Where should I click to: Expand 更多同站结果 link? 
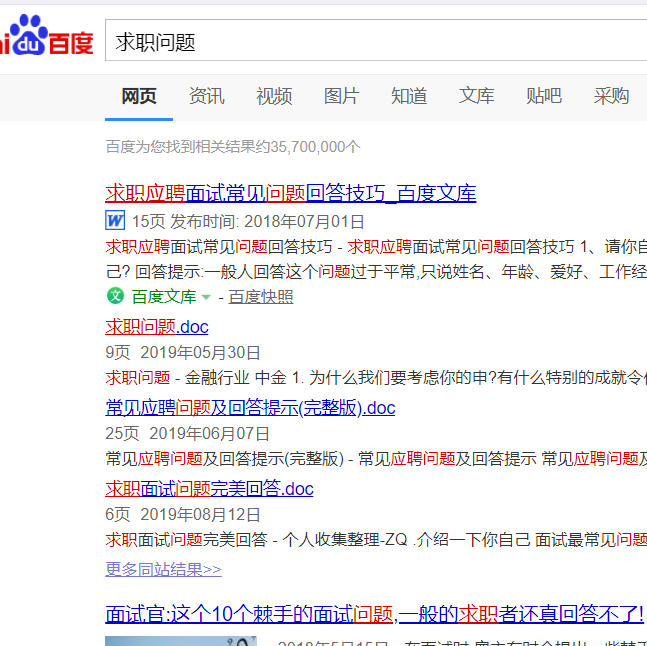[x=163, y=569]
